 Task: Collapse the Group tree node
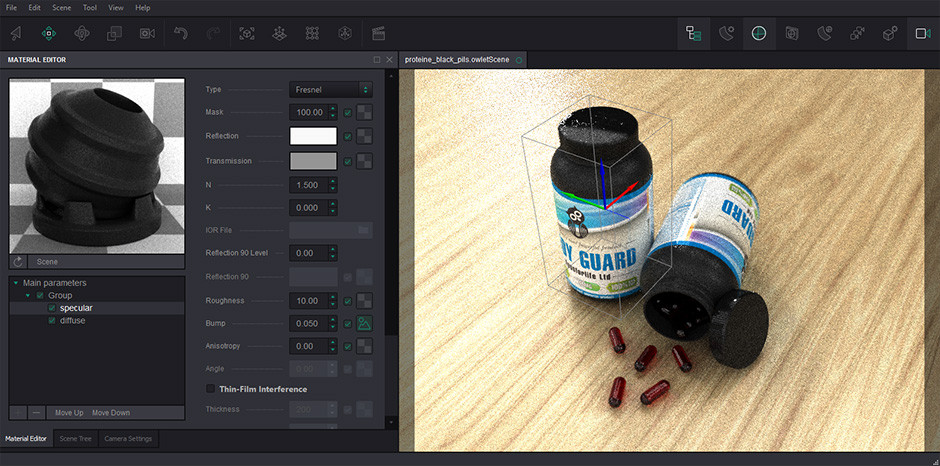click(x=28, y=295)
